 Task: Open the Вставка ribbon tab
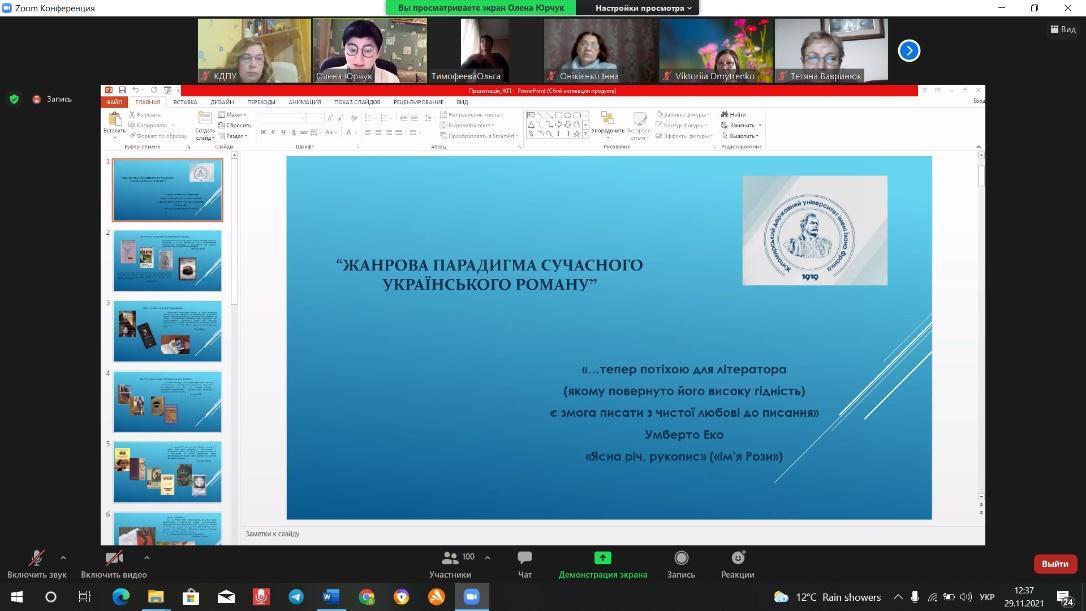pyautogui.click(x=185, y=102)
